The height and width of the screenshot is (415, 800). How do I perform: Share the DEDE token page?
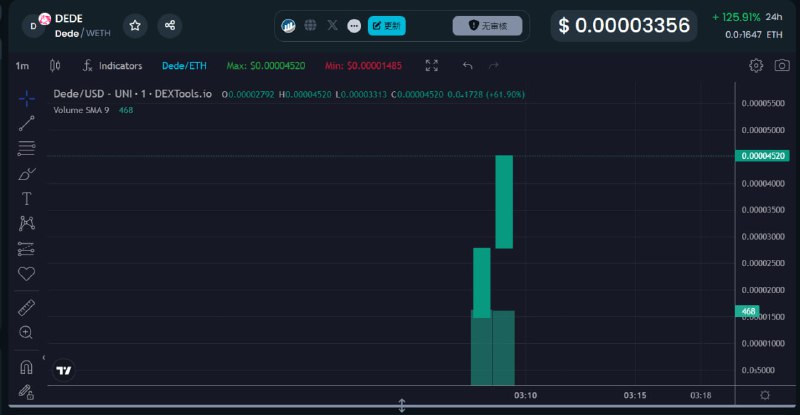169,25
